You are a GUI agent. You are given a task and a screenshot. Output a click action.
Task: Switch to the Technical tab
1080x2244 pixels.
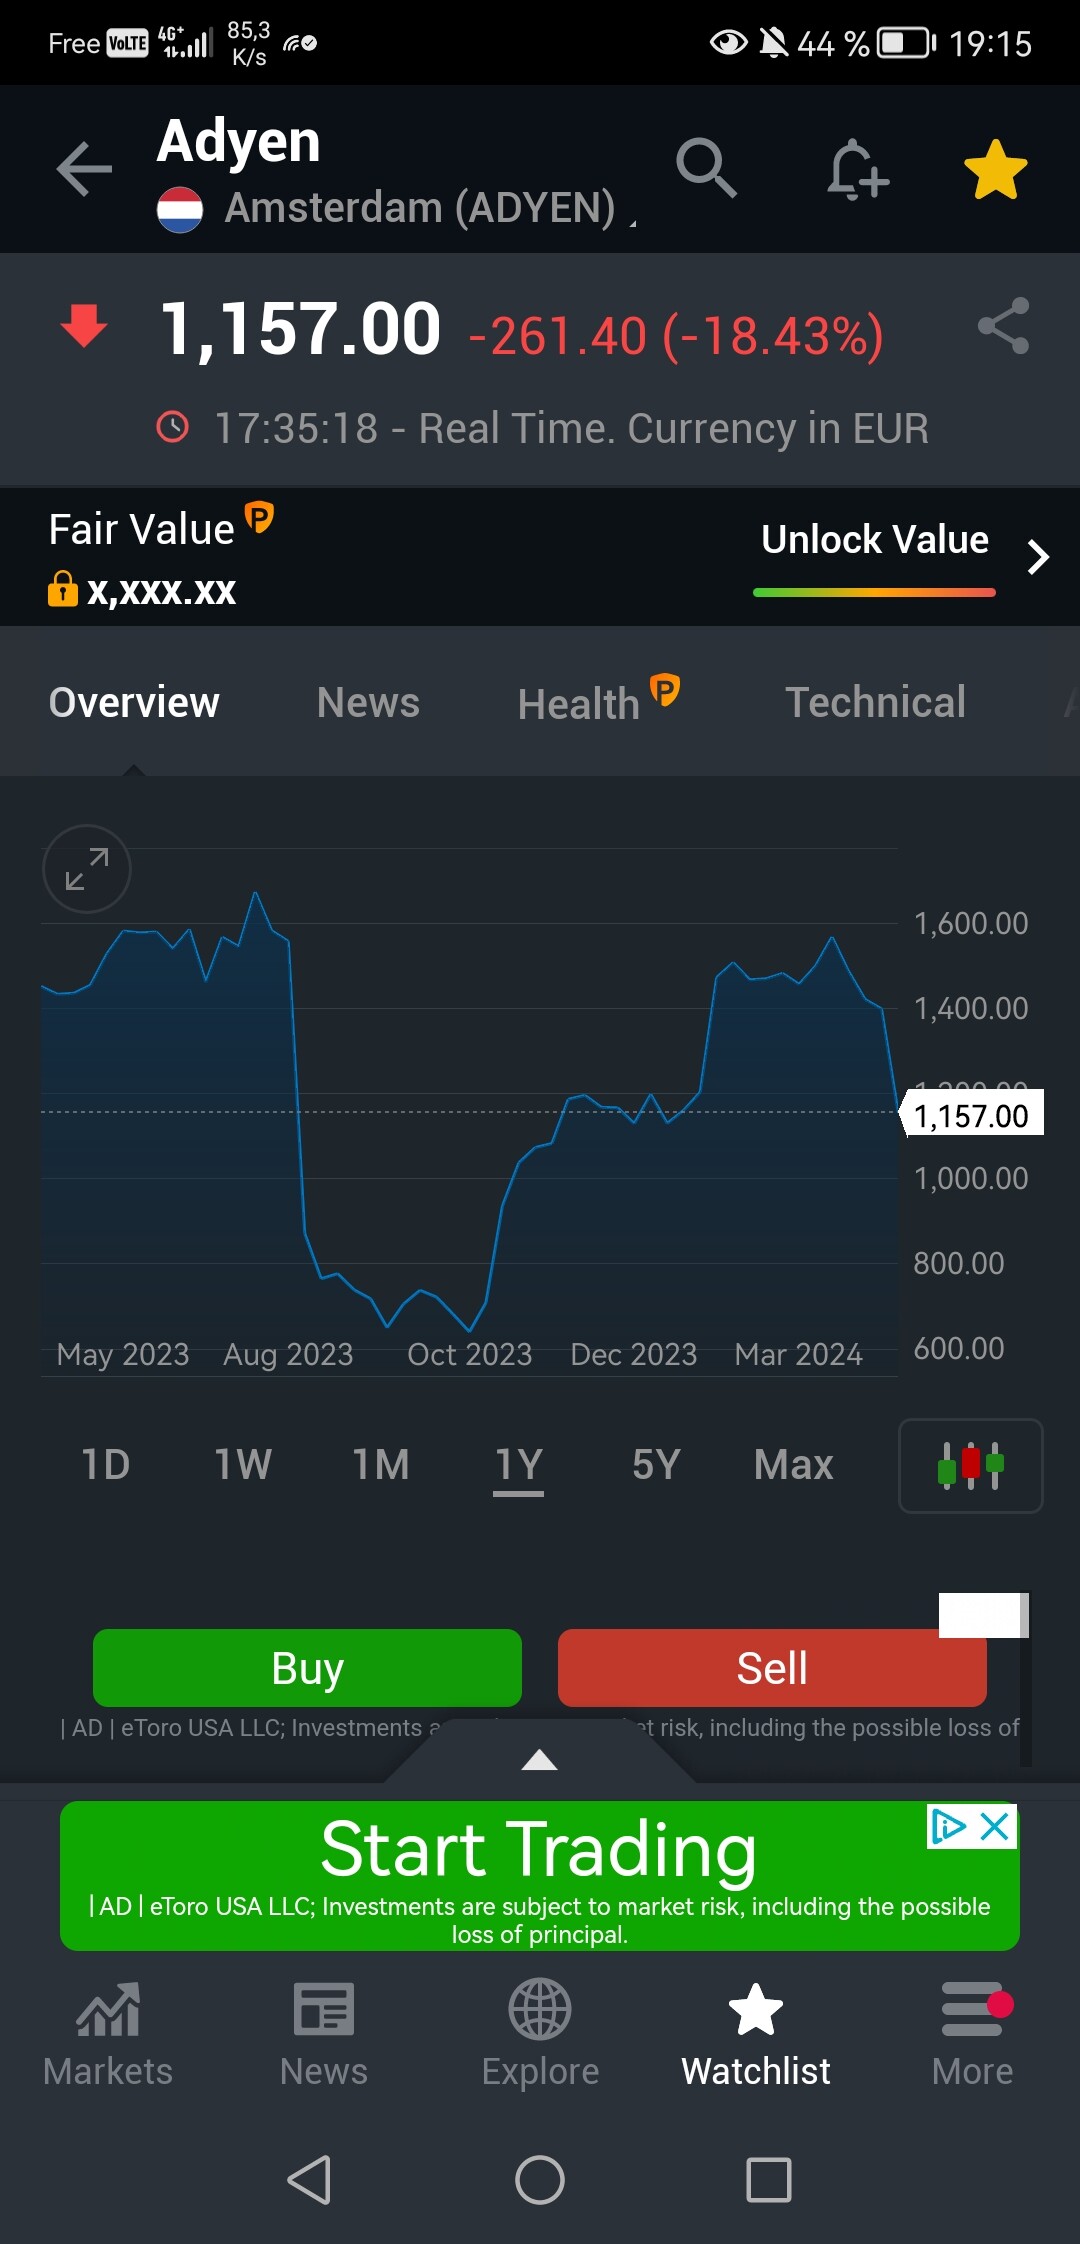pos(875,702)
